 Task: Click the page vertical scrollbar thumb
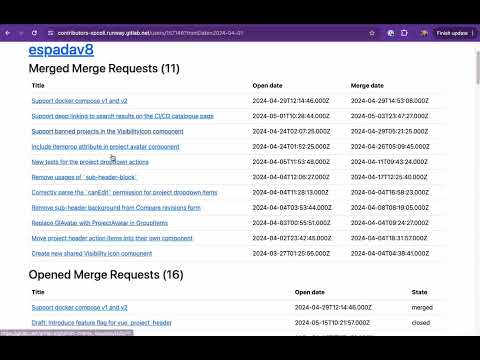(x=478, y=68)
